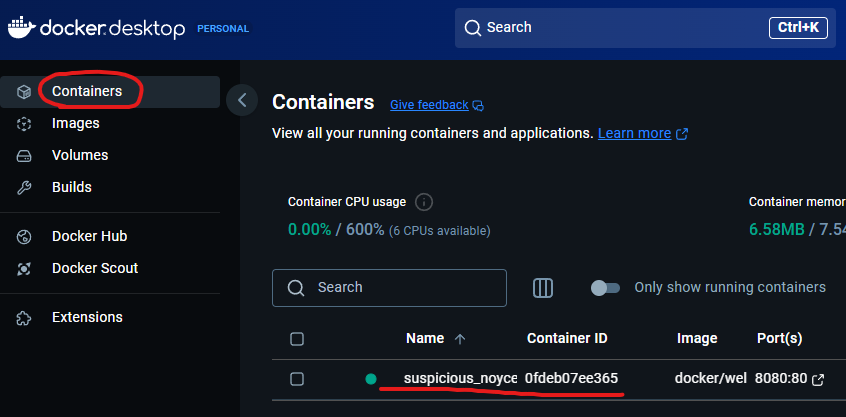Open Docker Scout from the sidebar
The height and width of the screenshot is (417, 846).
pos(110,268)
